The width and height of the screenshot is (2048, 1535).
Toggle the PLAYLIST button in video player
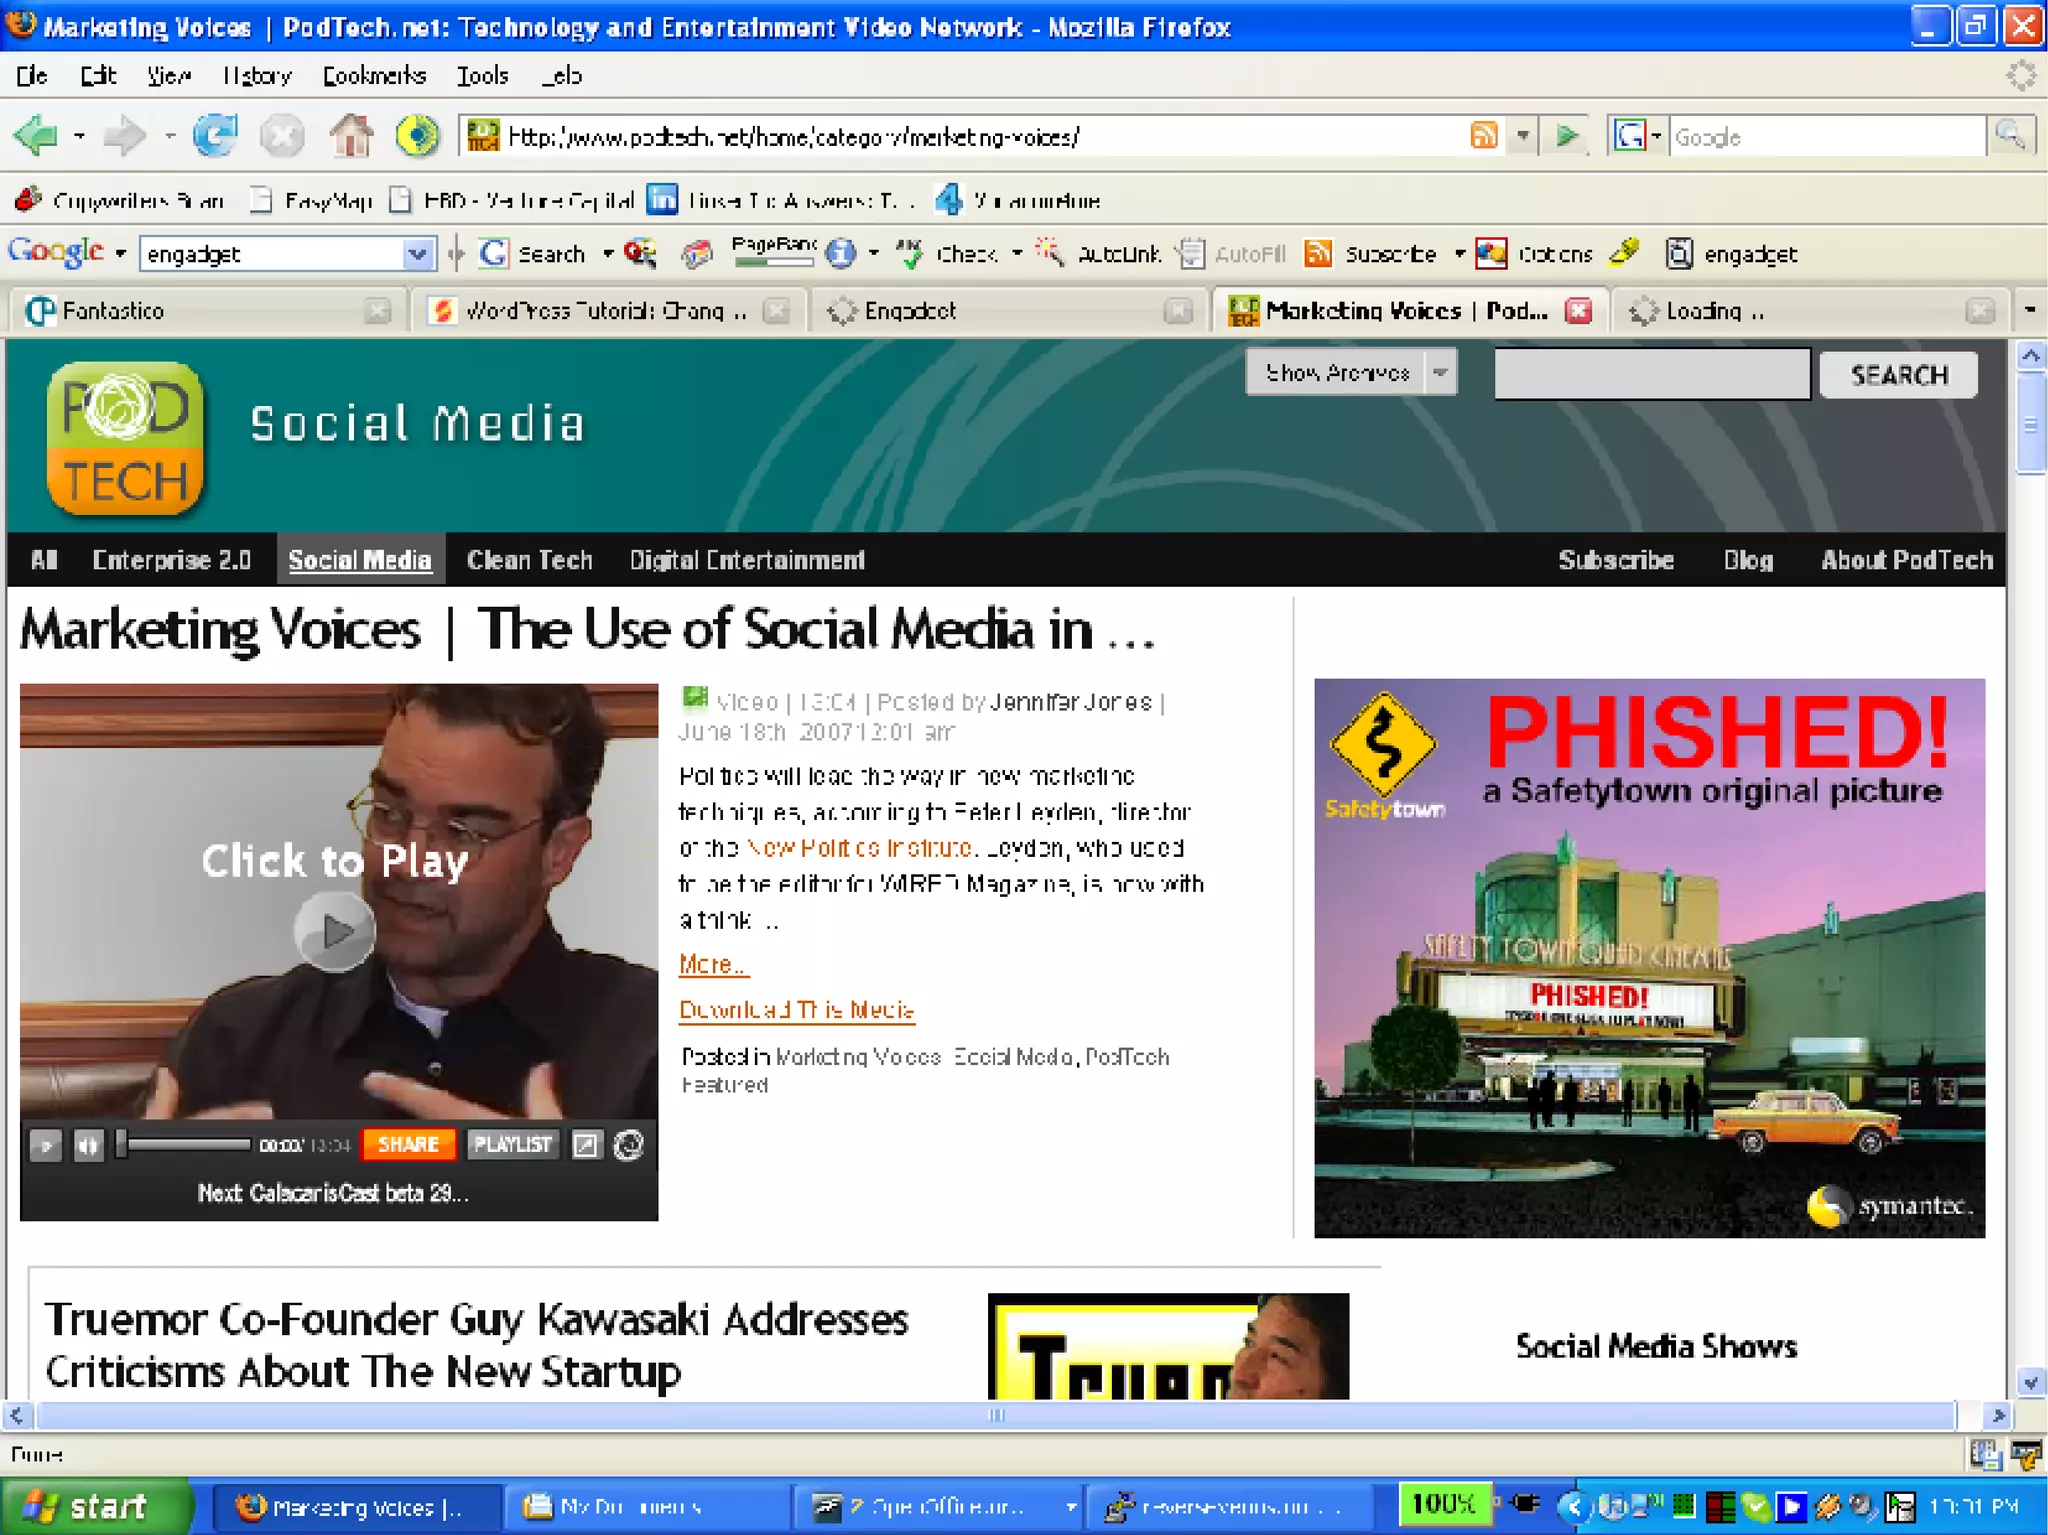(512, 1145)
